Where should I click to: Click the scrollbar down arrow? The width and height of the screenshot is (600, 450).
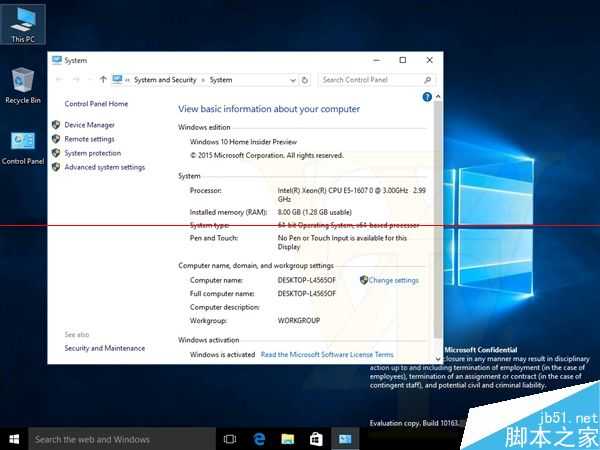438,359
